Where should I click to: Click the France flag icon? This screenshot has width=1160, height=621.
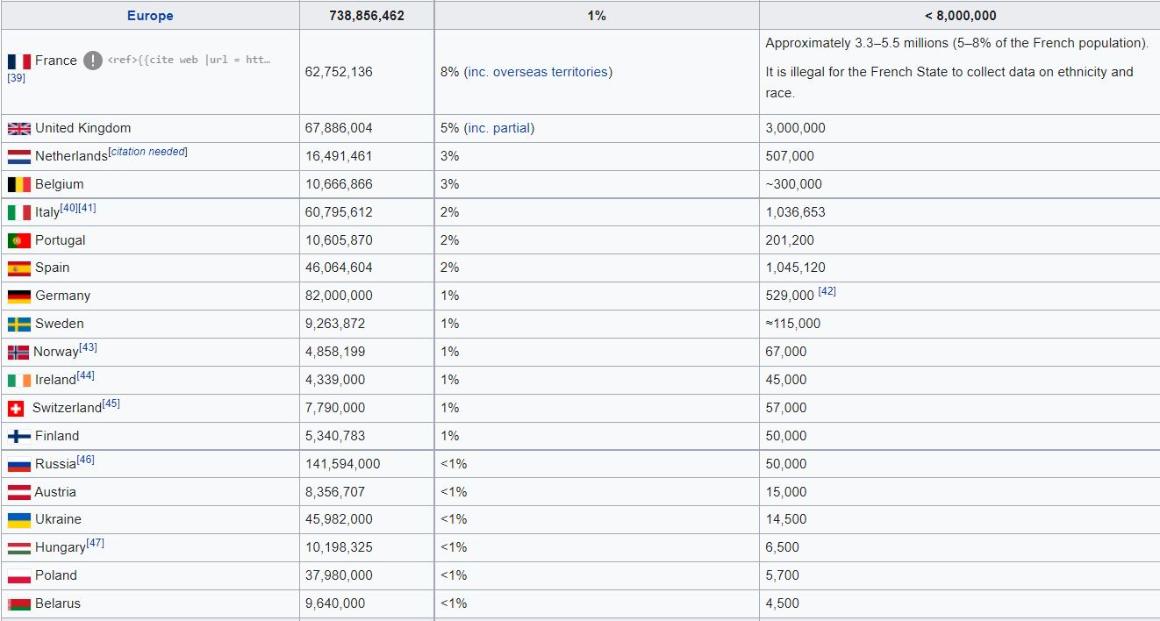click(19, 61)
